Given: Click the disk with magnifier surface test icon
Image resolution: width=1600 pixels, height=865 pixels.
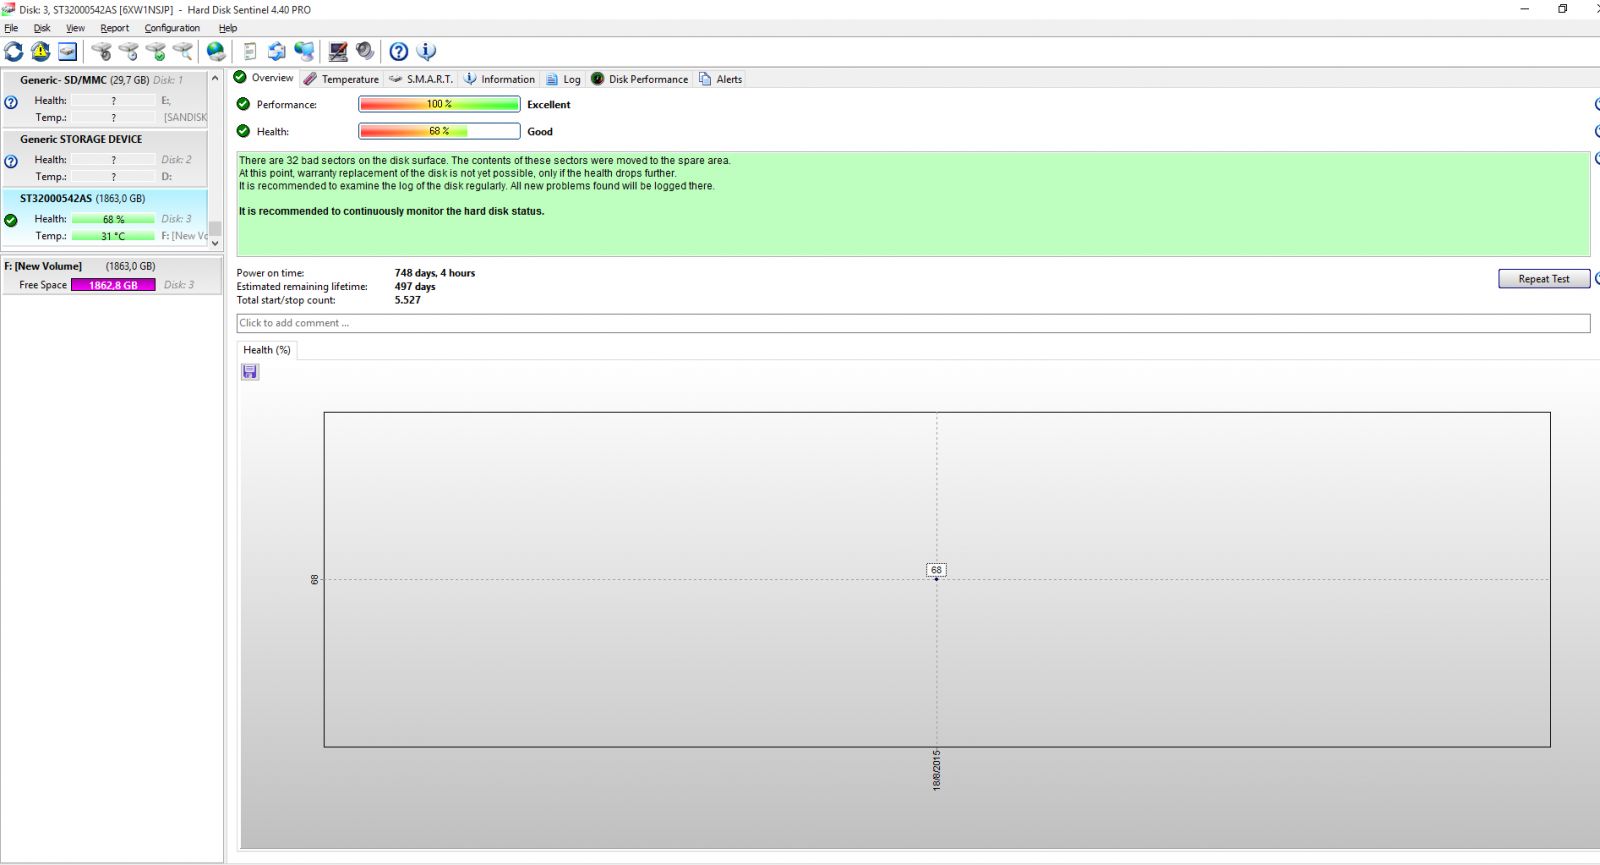Looking at the screenshot, I should (x=183, y=51).
